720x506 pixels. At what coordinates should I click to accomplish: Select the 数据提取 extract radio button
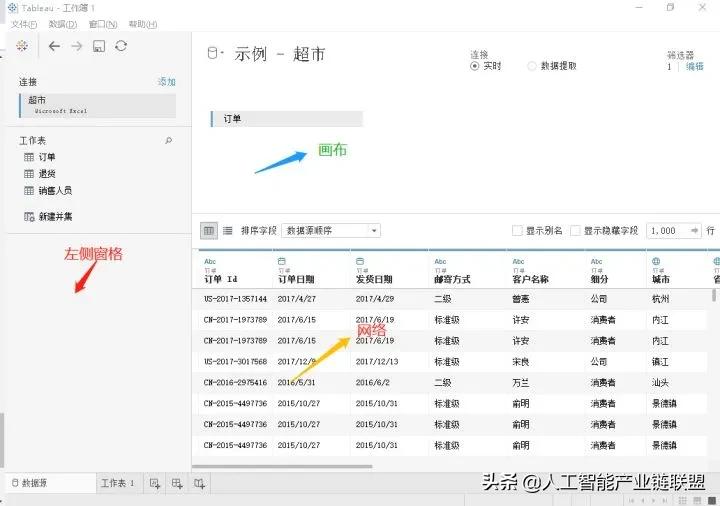[532, 66]
